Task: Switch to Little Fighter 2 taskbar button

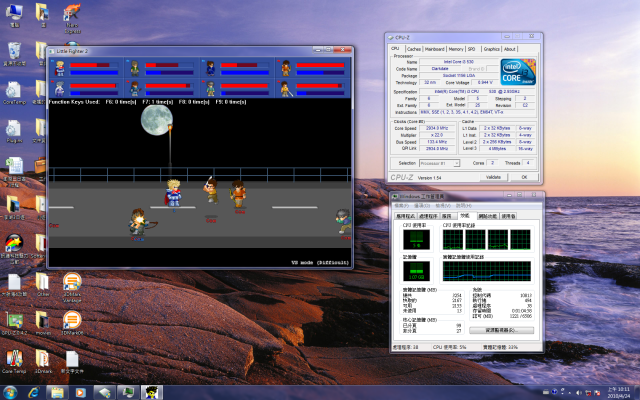Action: 152,393
